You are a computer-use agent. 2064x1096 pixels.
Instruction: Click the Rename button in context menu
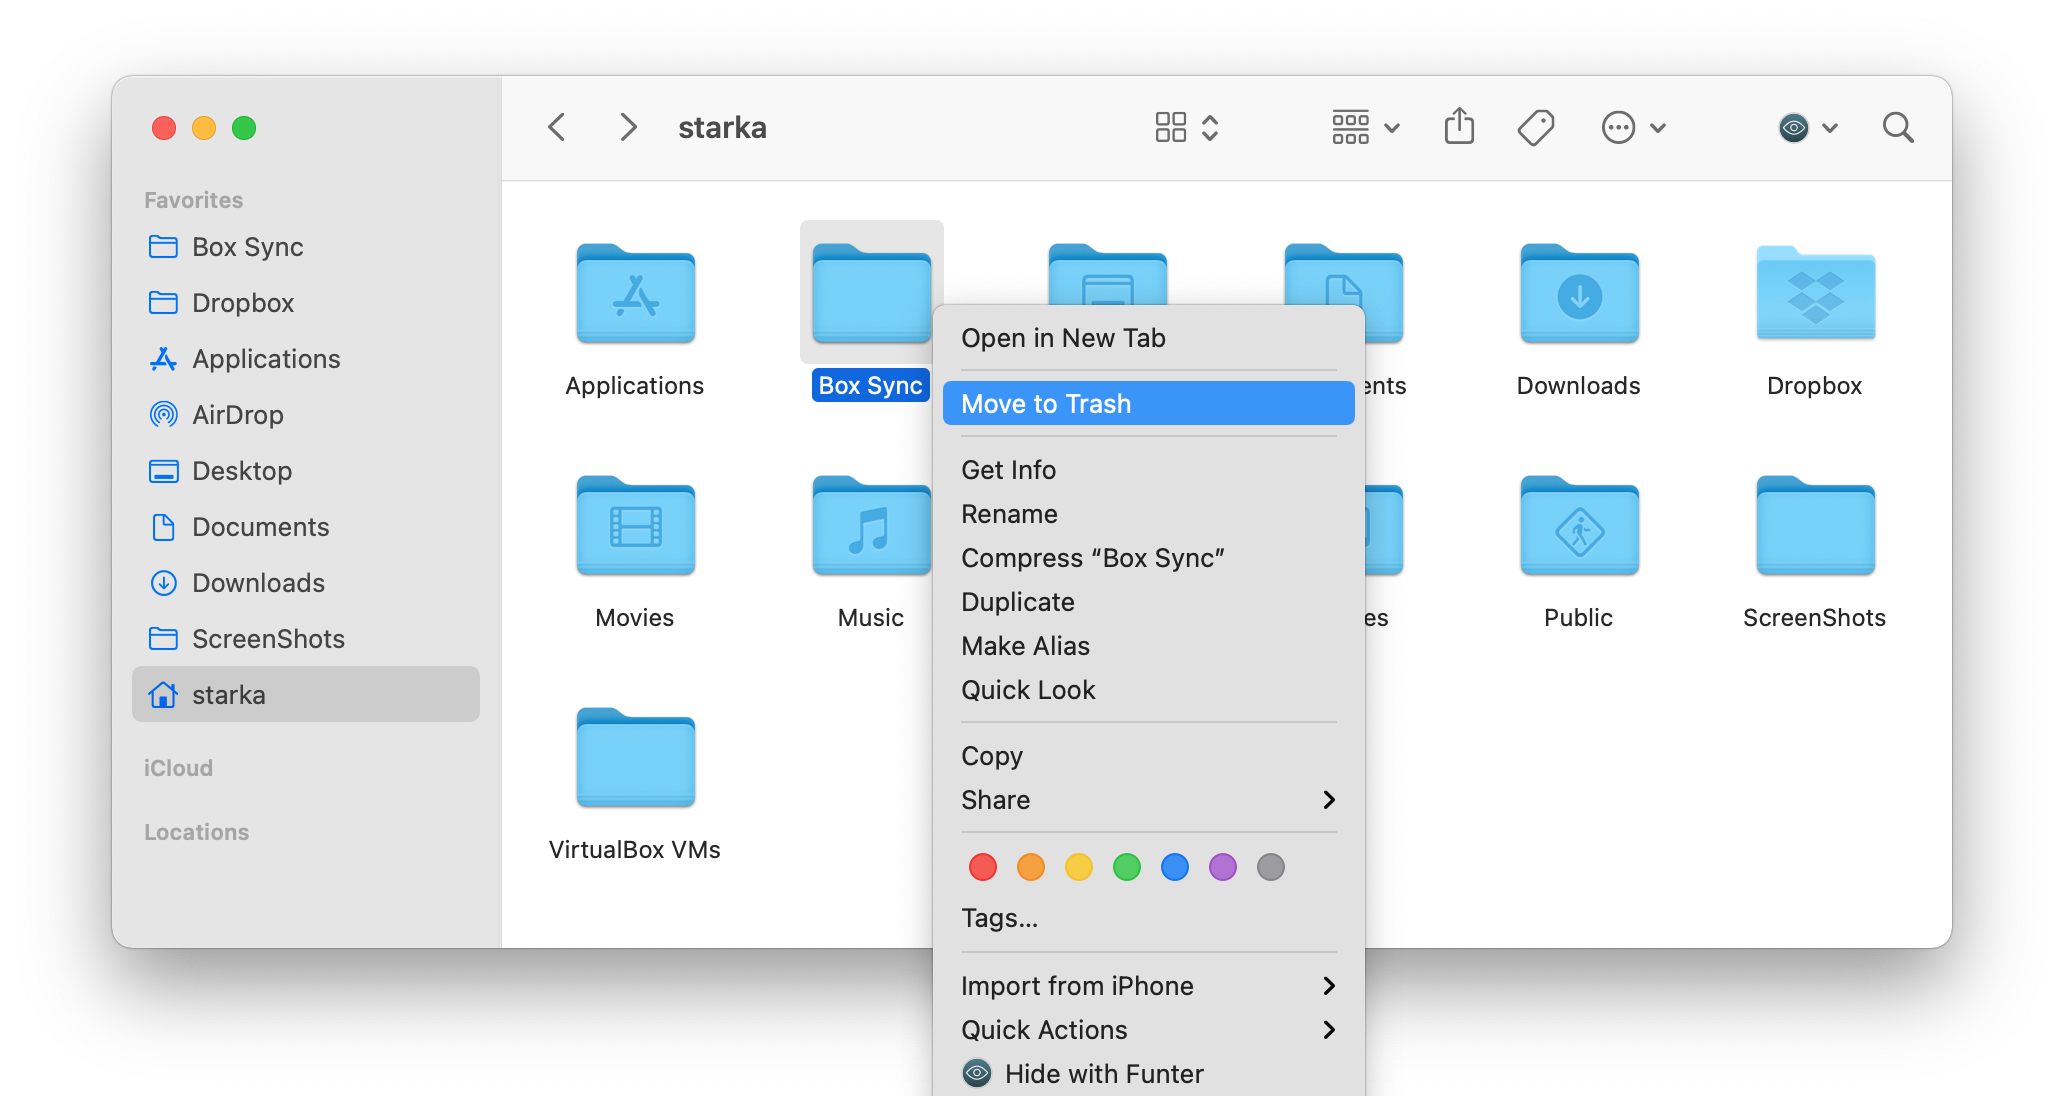[1010, 513]
